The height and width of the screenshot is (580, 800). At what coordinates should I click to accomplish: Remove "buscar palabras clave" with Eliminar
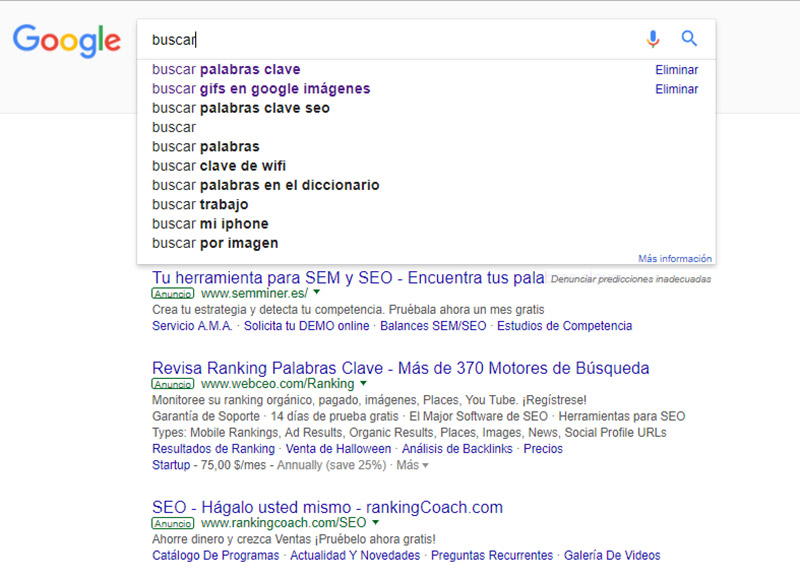(x=677, y=70)
